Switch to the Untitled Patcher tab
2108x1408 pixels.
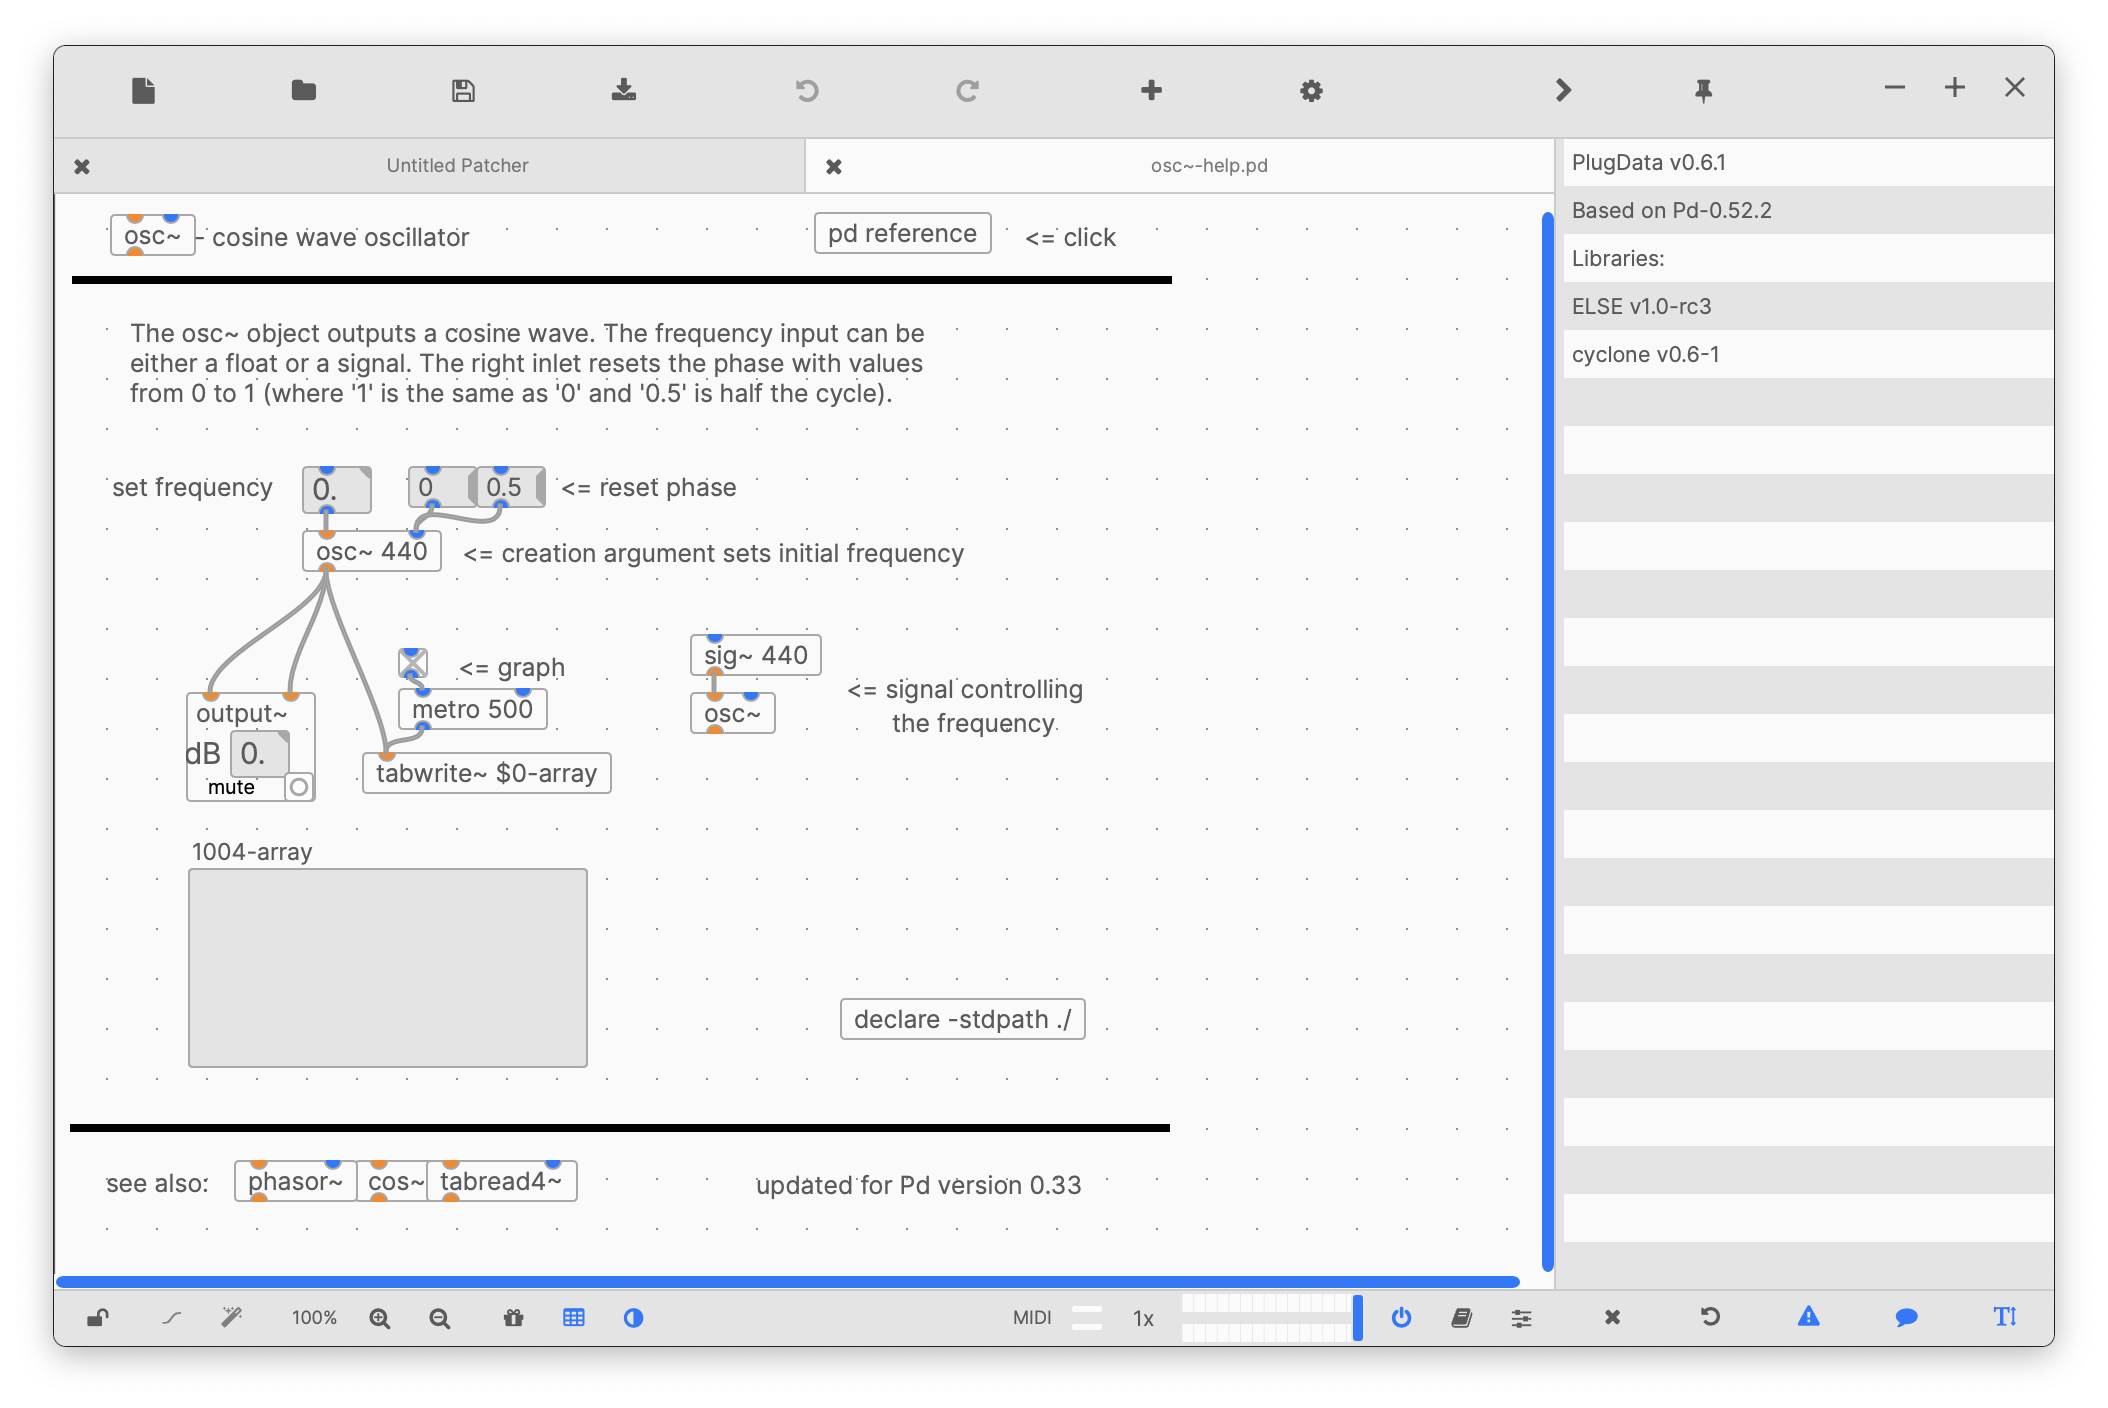456,165
